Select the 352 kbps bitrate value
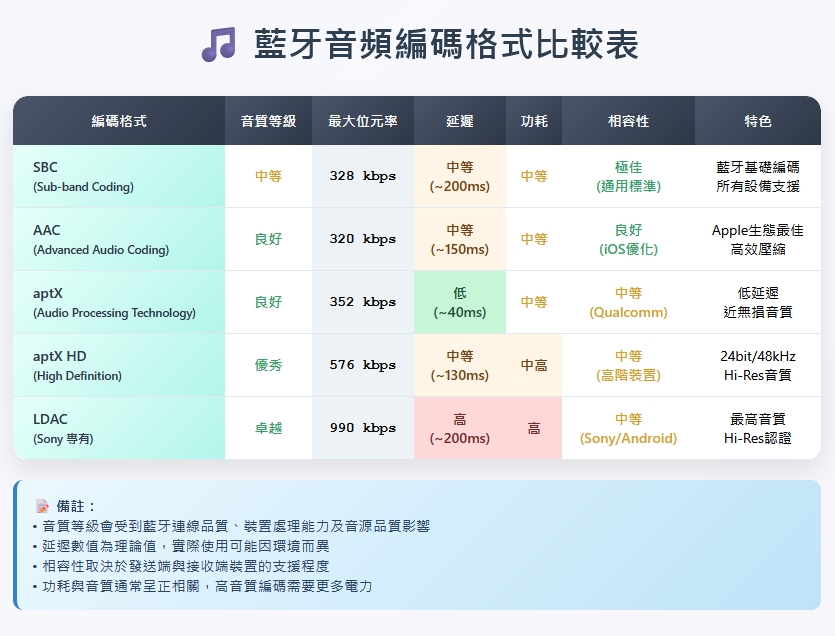The width and height of the screenshot is (835, 636). click(363, 302)
